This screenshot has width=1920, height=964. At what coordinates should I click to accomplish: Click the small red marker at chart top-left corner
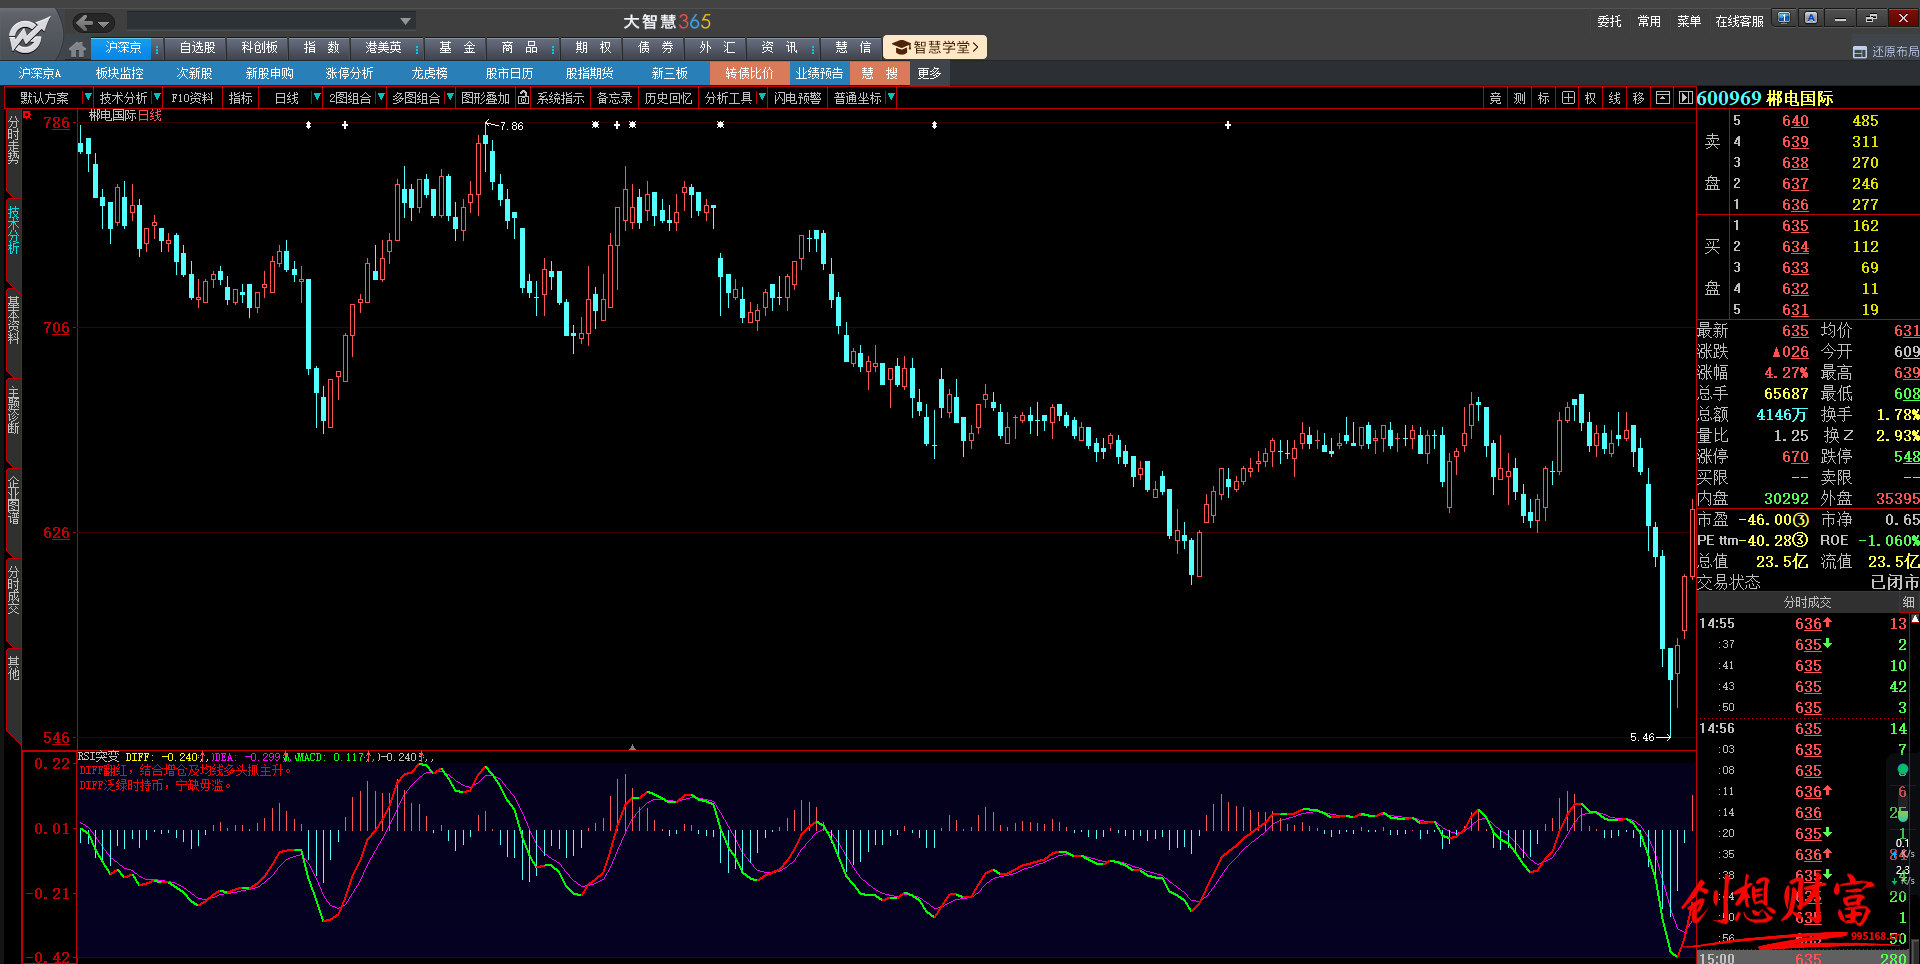tap(28, 115)
